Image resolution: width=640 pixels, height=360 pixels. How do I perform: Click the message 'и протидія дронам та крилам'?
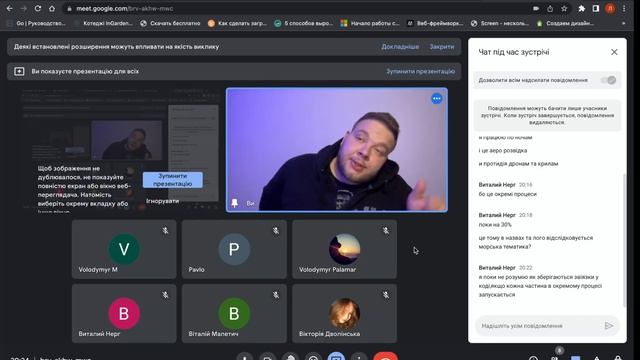pyautogui.click(x=518, y=164)
